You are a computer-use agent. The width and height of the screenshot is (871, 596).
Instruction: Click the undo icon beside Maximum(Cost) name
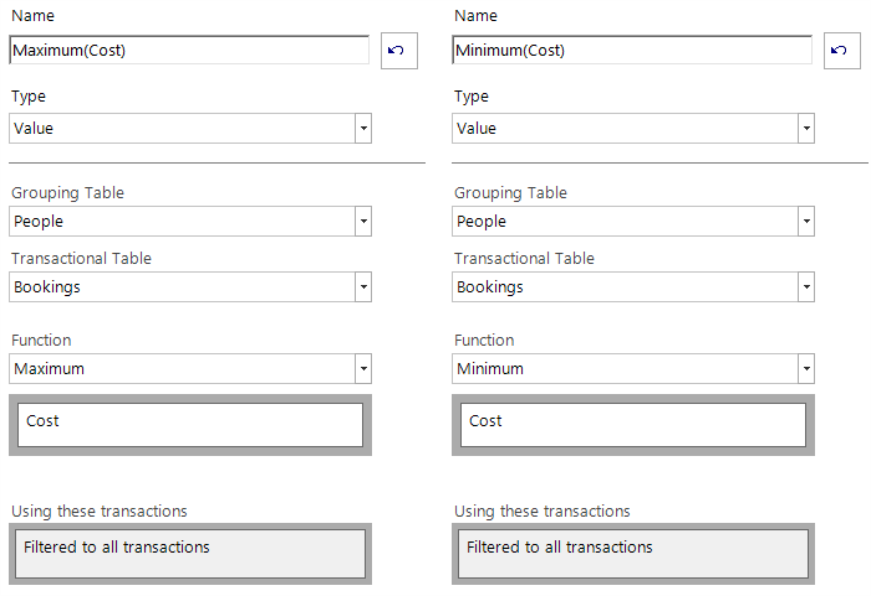coord(399,50)
